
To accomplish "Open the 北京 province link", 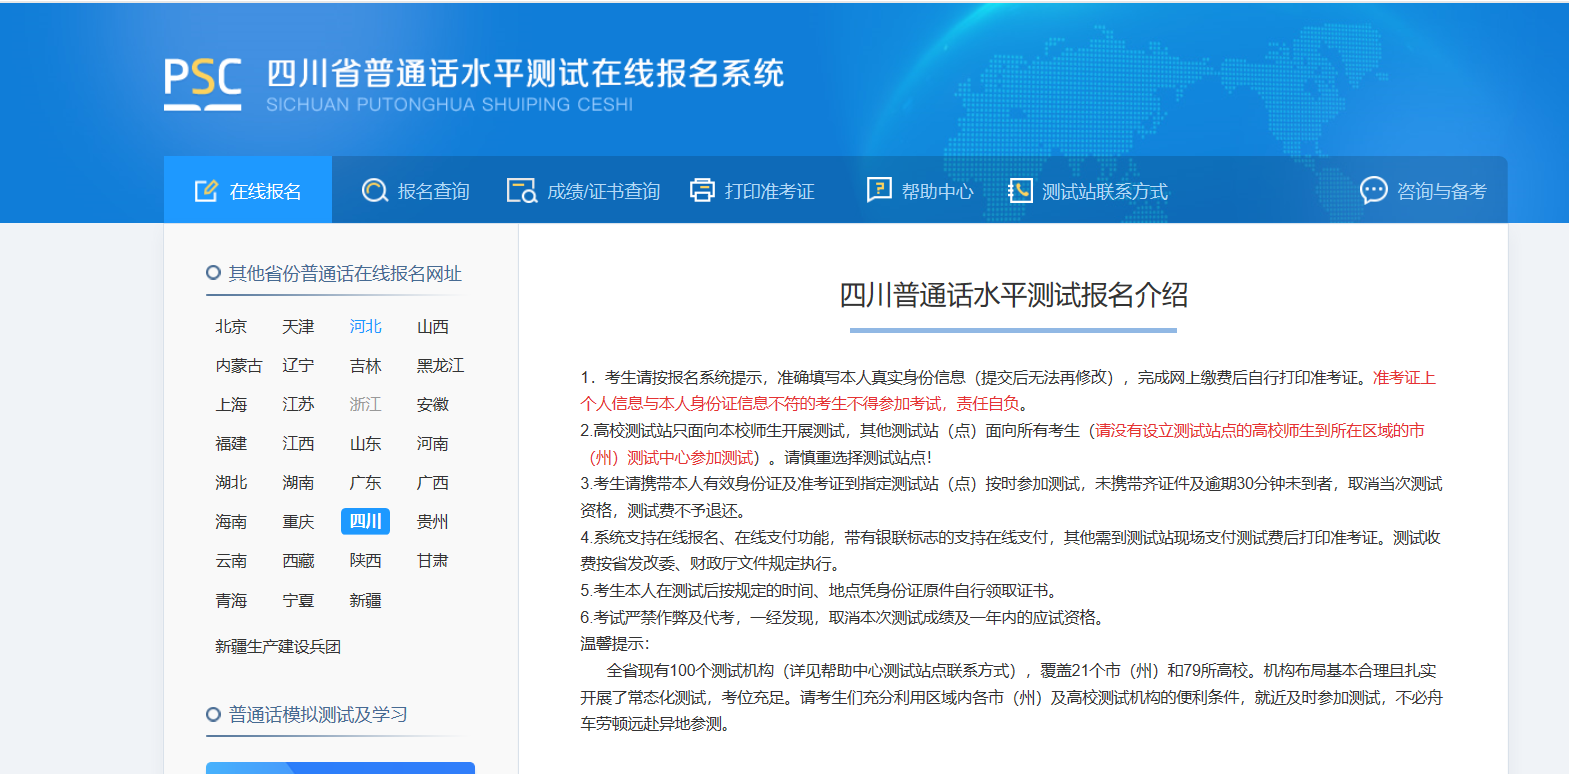I will pos(231,327).
